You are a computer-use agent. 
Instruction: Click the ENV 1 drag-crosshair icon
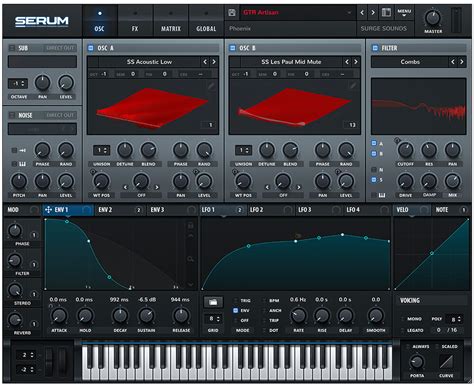[48, 210]
